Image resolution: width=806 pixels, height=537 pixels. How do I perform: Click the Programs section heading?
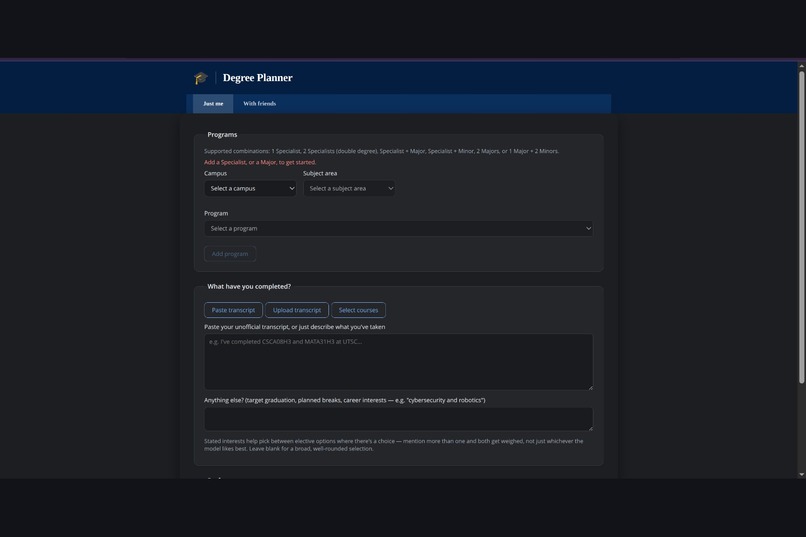pyautogui.click(x=222, y=135)
